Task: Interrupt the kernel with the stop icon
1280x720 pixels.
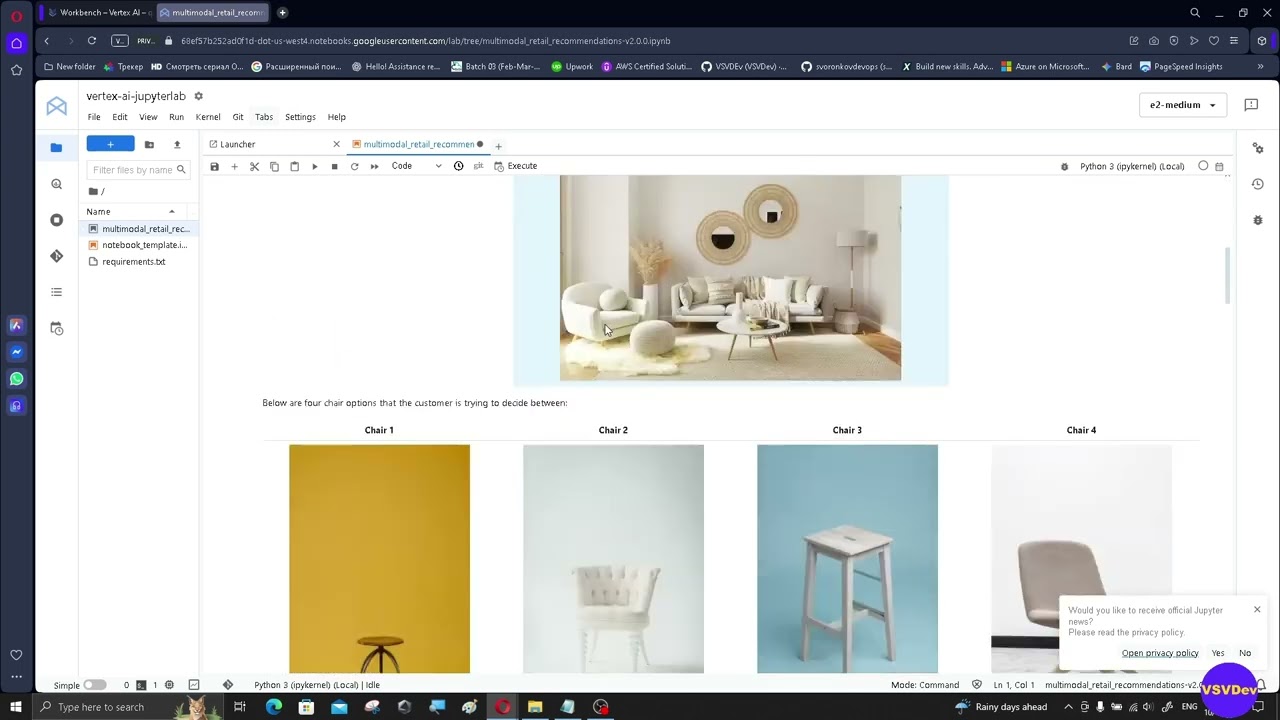Action: pyautogui.click(x=334, y=166)
